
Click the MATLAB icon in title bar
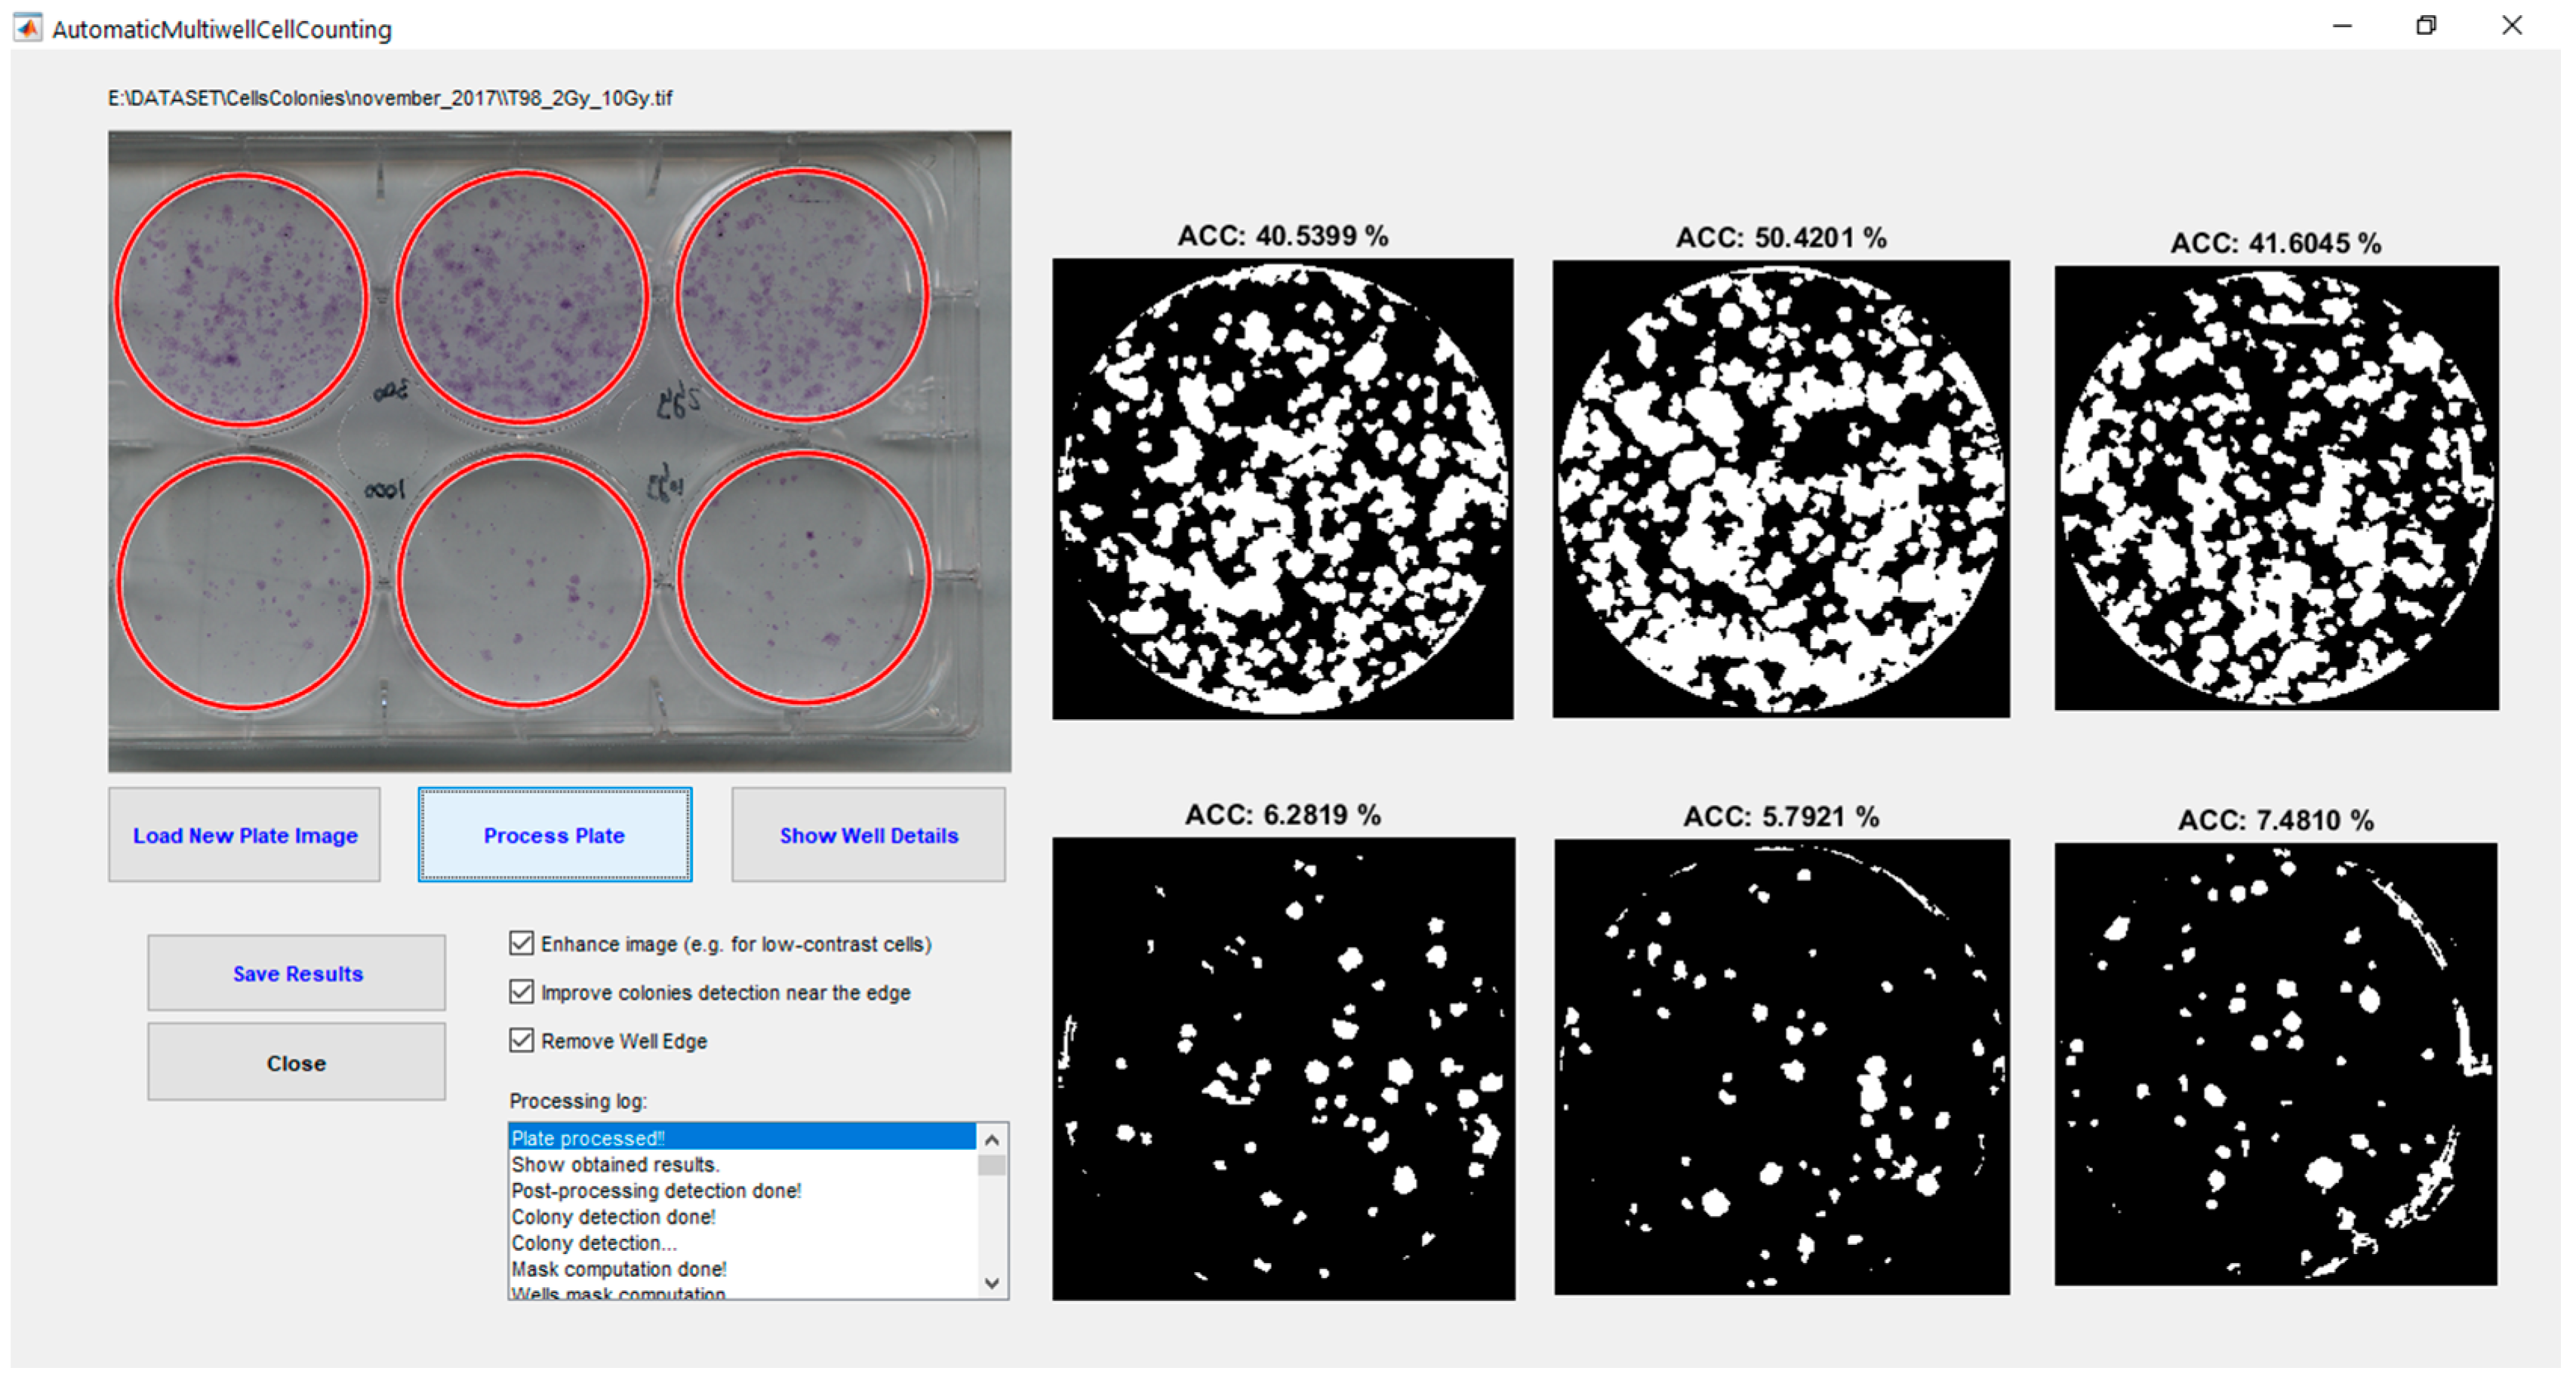[28, 27]
